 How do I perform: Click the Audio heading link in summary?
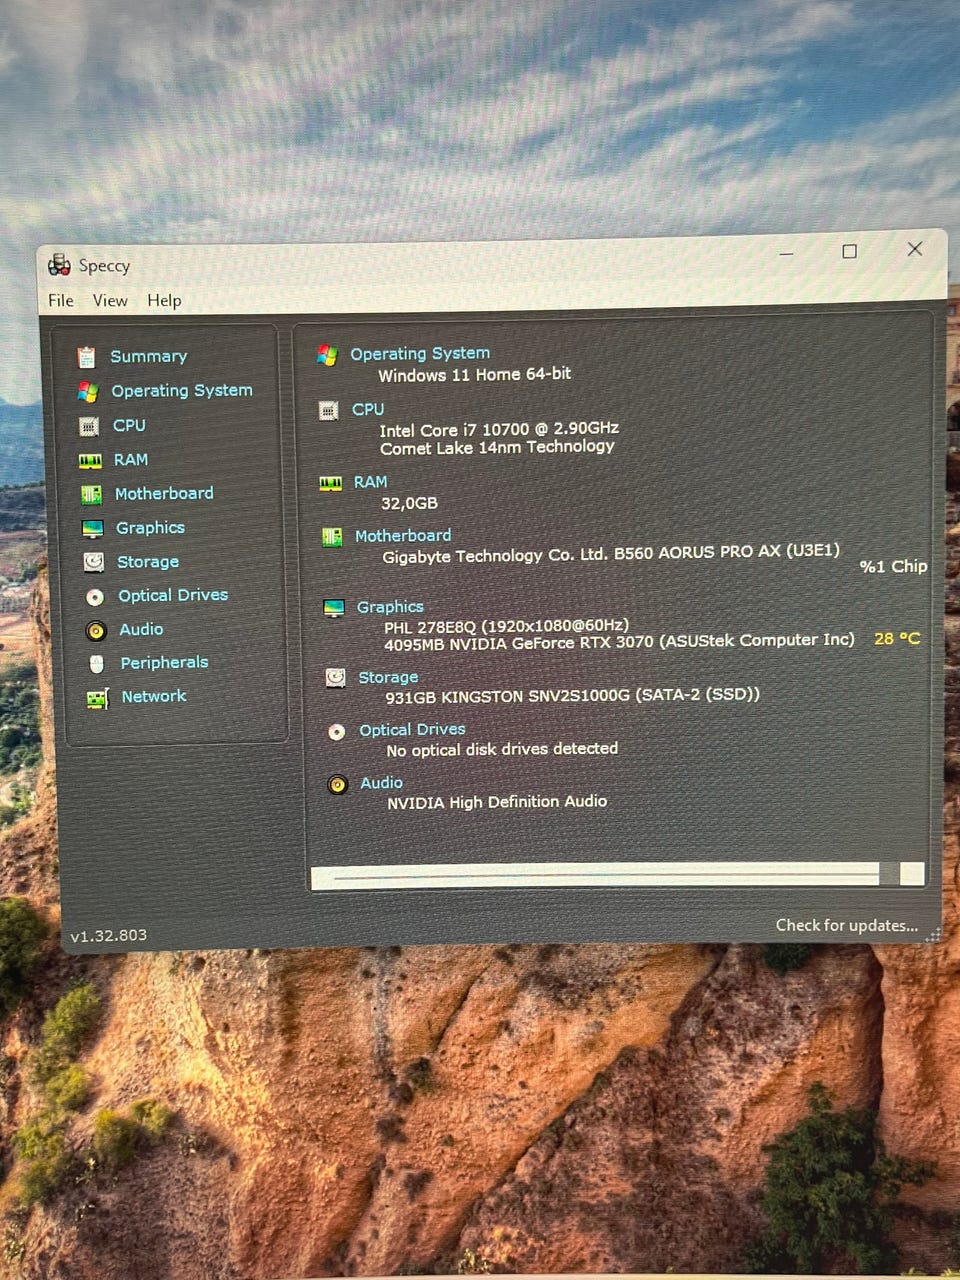point(381,783)
